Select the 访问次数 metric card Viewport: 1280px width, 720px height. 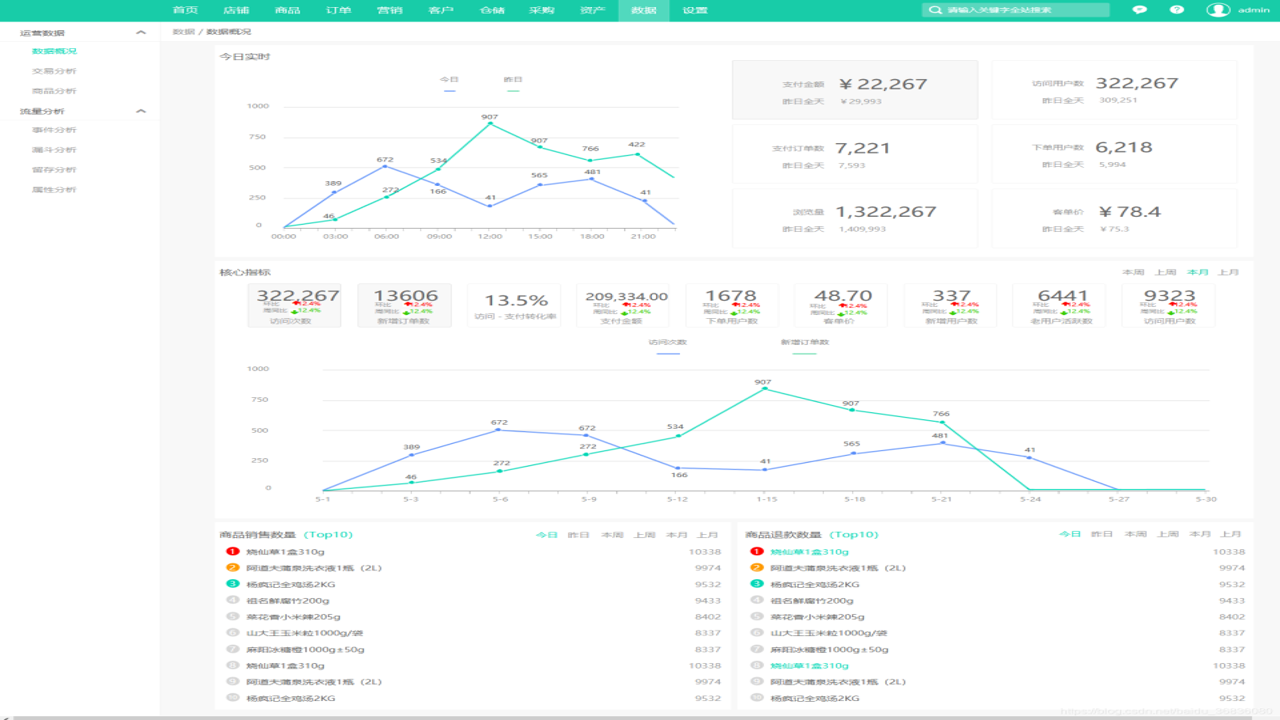point(298,305)
